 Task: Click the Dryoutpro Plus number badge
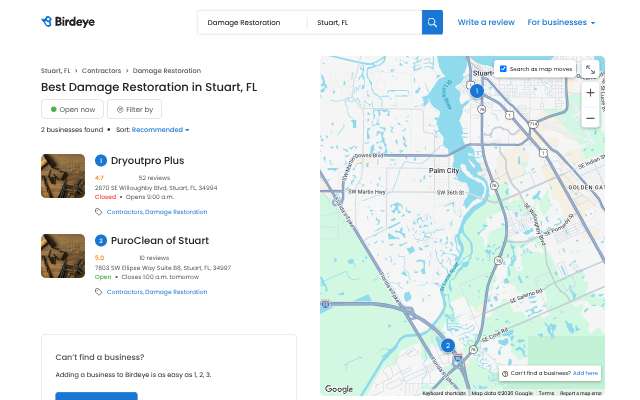click(101, 161)
